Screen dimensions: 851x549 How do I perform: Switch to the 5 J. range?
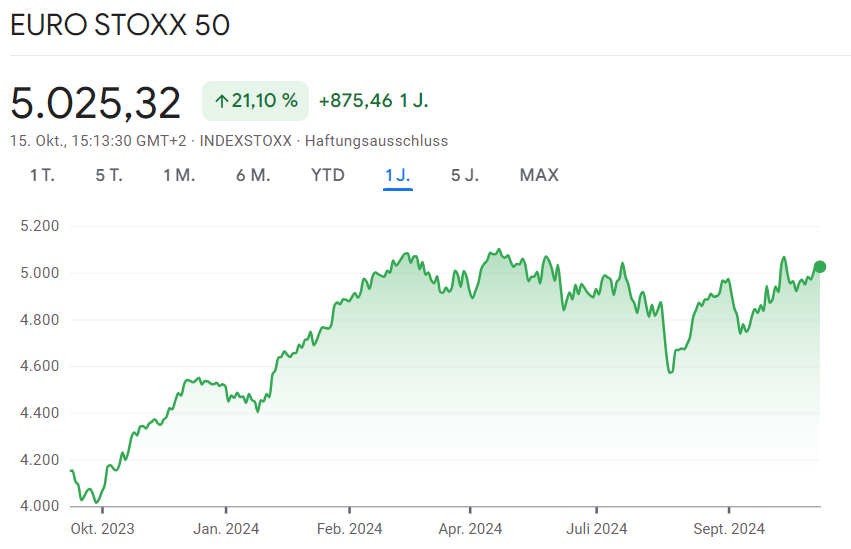465,175
